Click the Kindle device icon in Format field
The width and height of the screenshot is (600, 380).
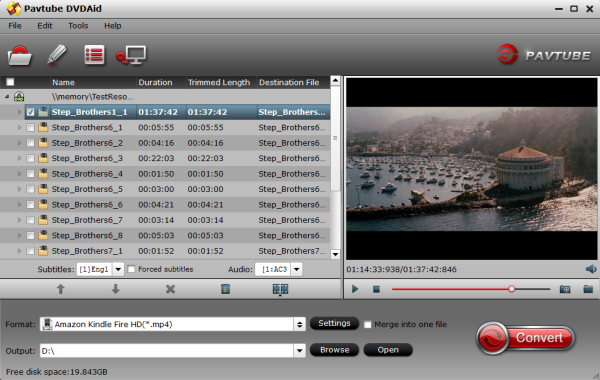tap(47, 324)
